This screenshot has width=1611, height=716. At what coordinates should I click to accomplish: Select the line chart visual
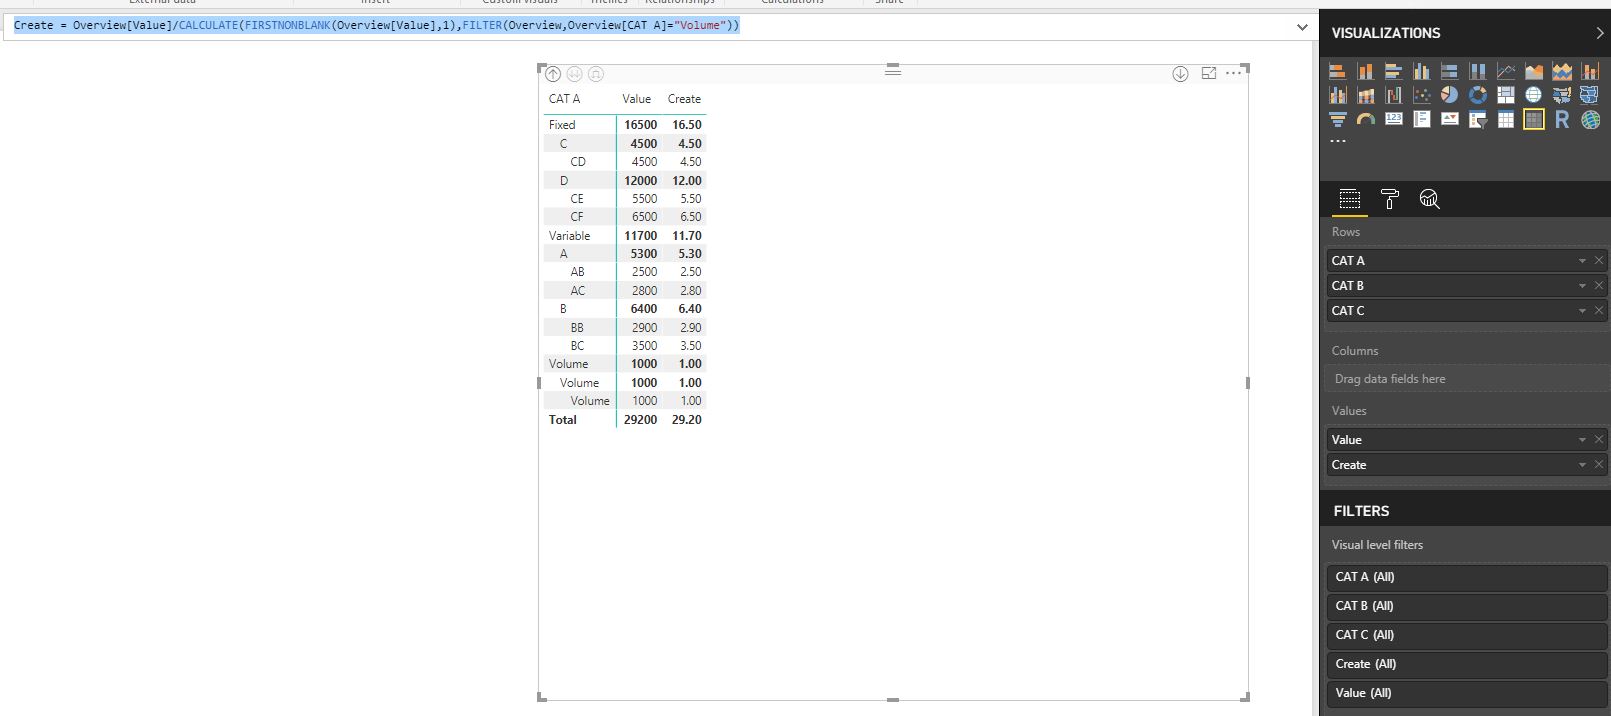[1506, 71]
